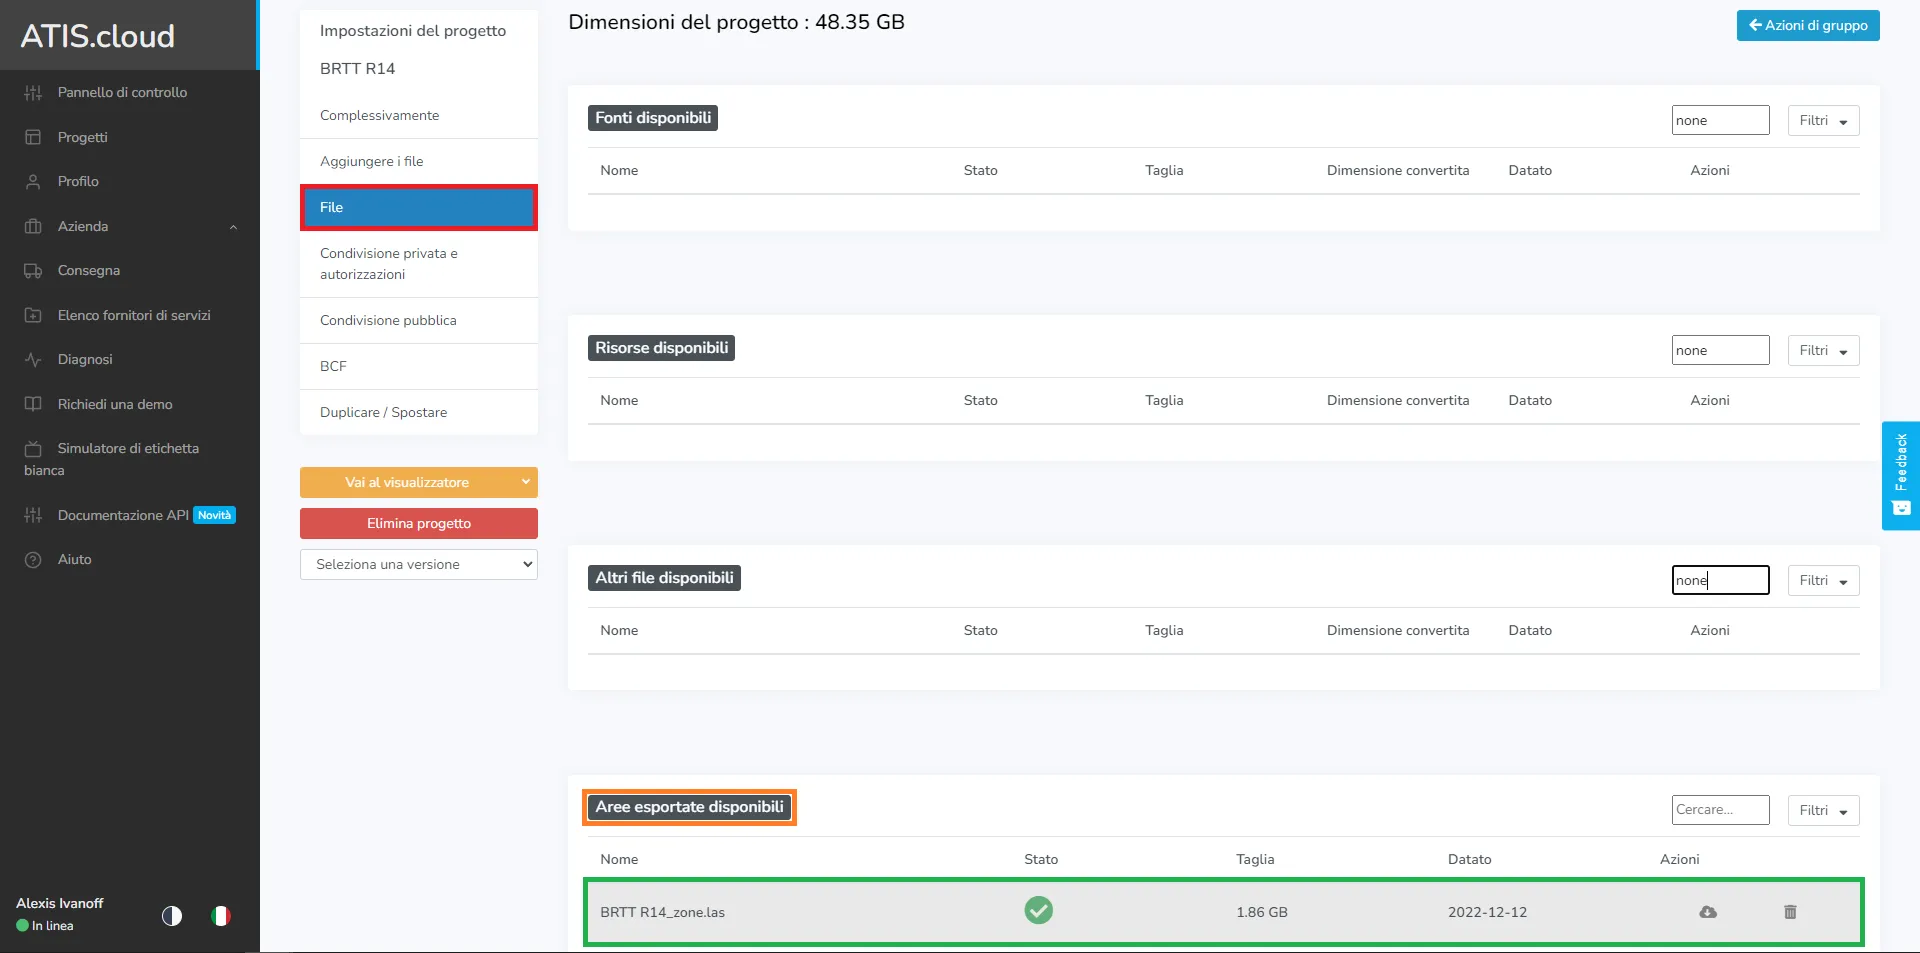Download BRTT R14_zone.las with cloud icon
1920x953 pixels.
tap(1708, 912)
